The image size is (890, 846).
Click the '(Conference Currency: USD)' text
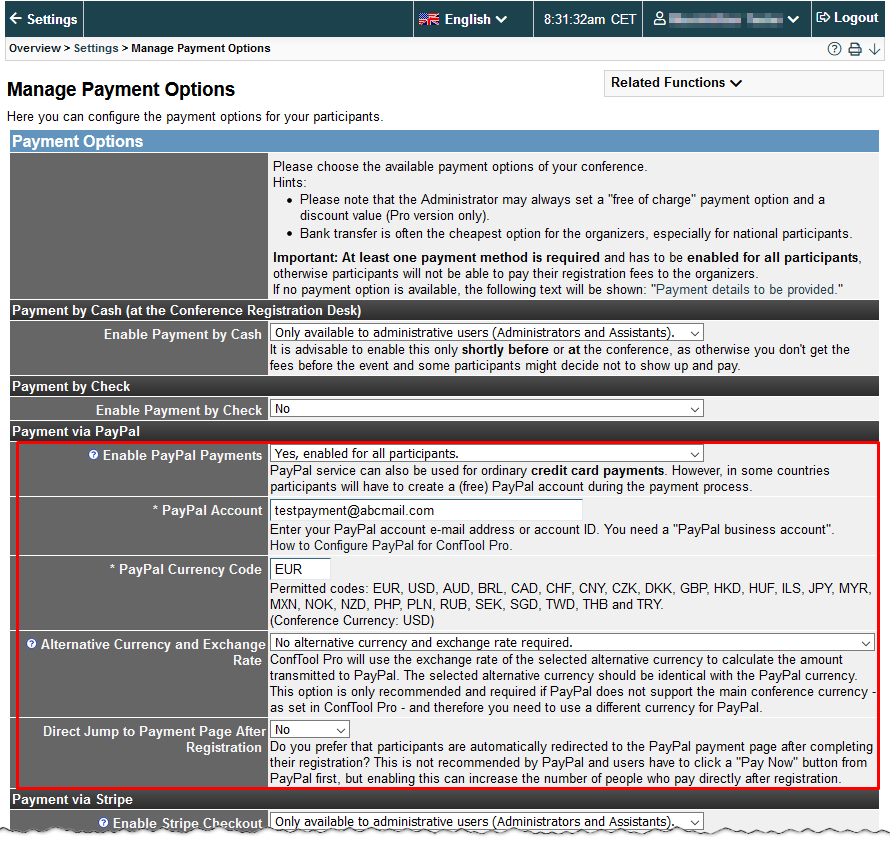(352, 621)
